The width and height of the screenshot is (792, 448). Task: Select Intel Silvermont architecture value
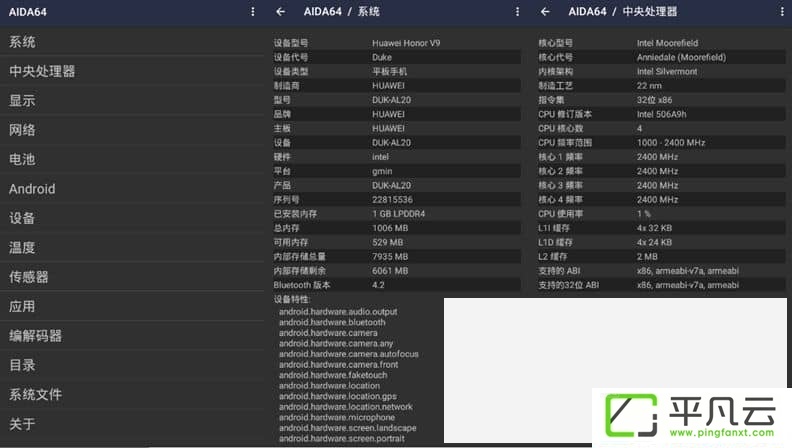667,71
